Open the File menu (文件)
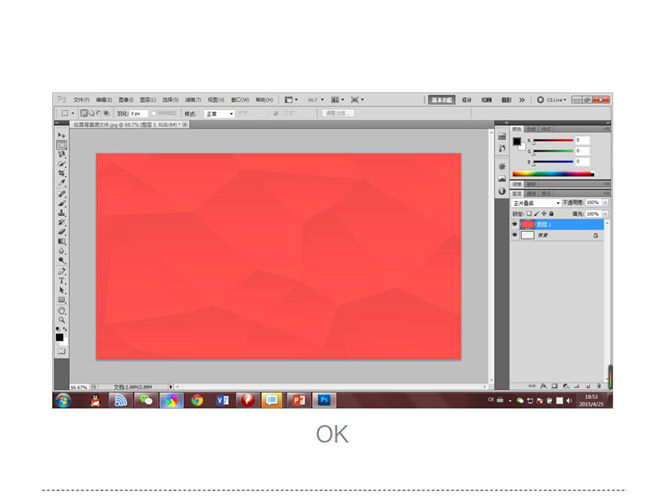The height and width of the screenshot is (501, 668). (81, 100)
